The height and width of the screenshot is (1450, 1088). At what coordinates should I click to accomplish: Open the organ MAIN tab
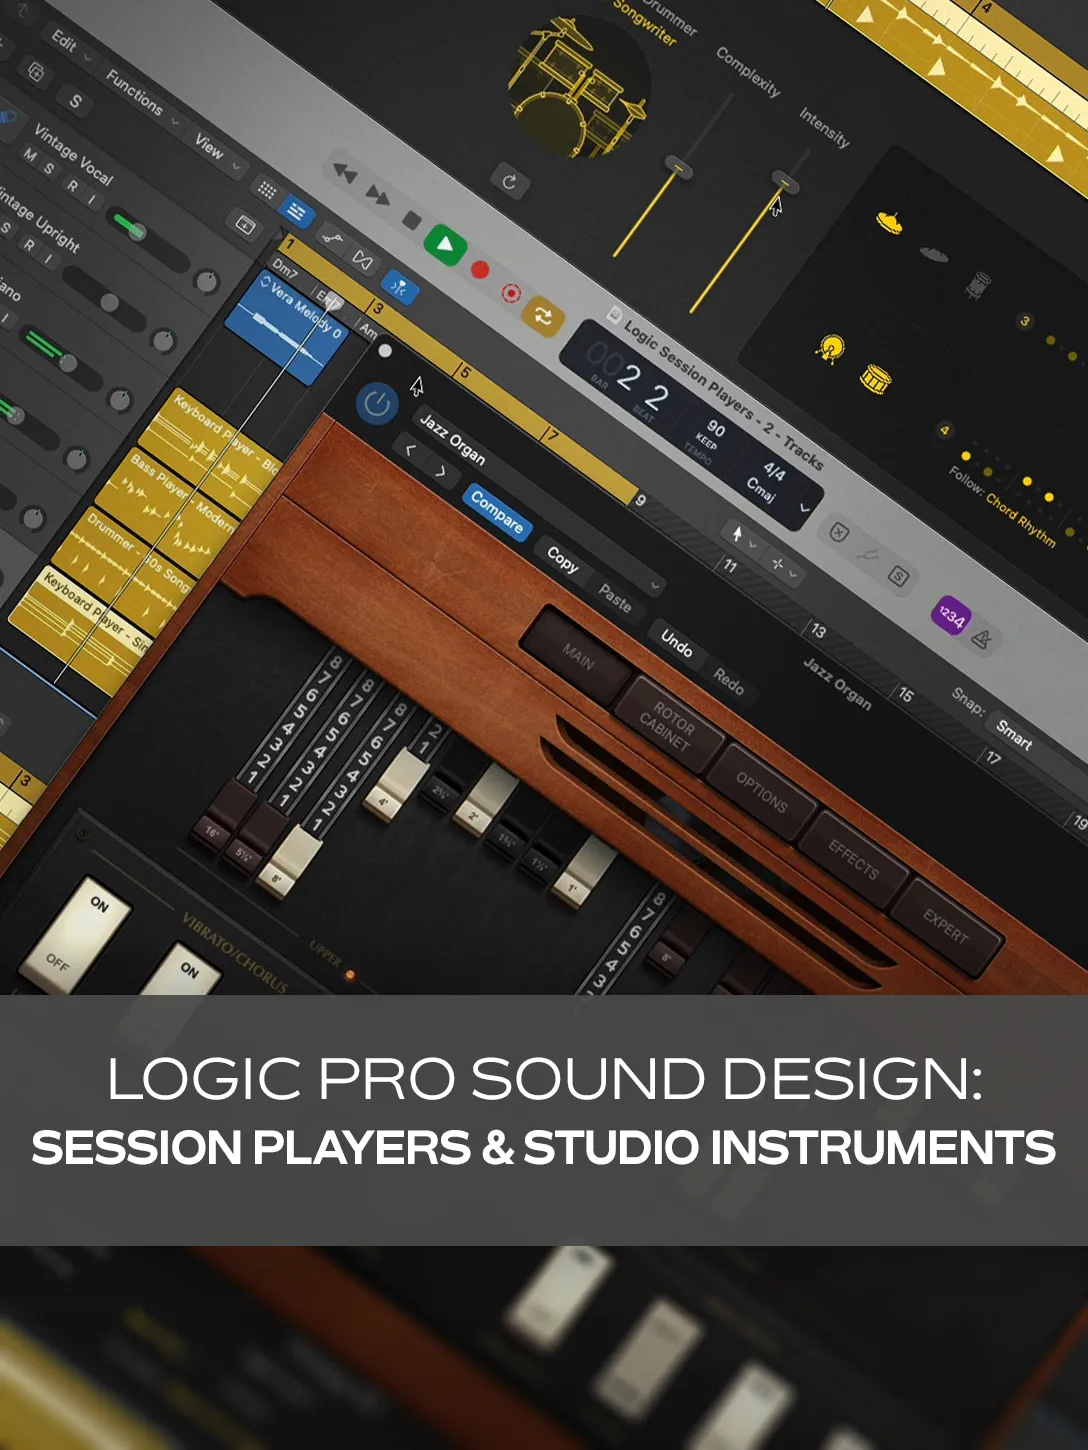tap(578, 656)
